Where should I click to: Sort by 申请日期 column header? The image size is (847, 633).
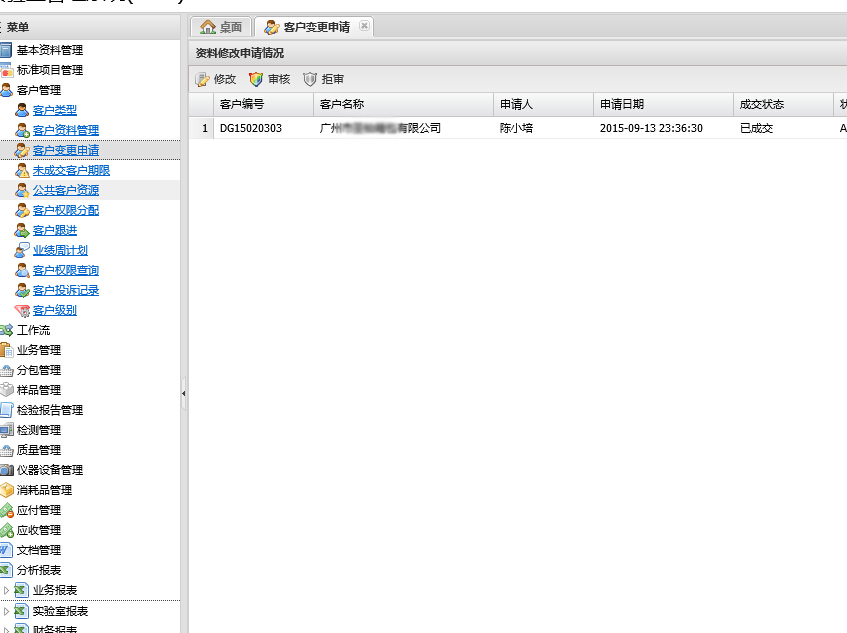click(x=622, y=104)
